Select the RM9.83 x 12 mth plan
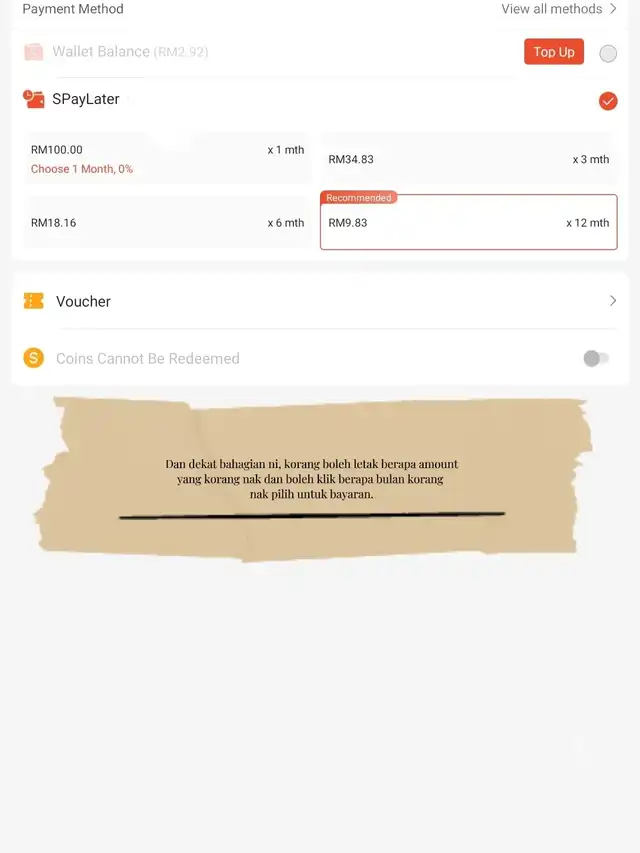 (469, 222)
